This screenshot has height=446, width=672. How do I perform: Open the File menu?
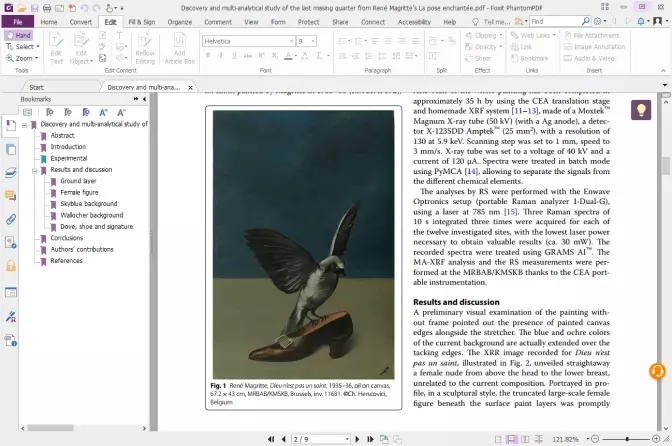point(18,22)
